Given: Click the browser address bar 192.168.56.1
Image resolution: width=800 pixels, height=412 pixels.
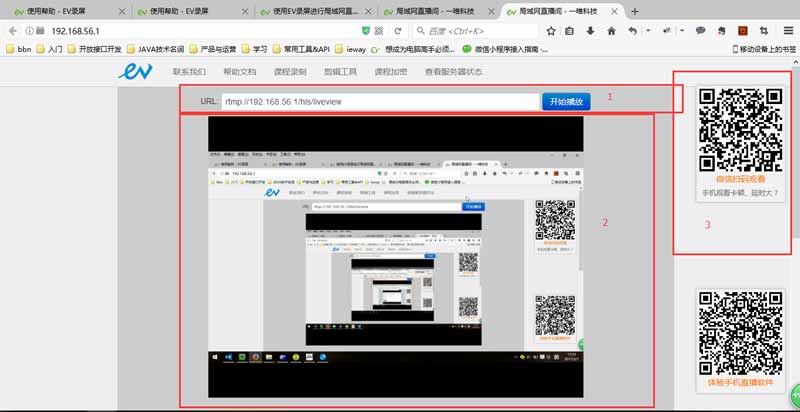Looking at the screenshot, I should pos(204,31).
